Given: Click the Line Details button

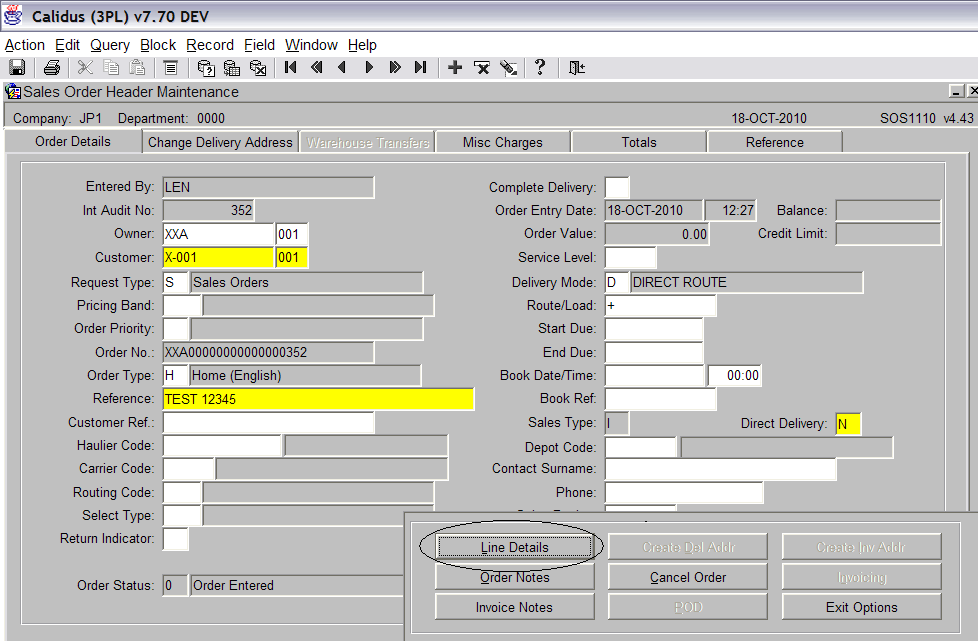Looking at the screenshot, I should pos(515,547).
